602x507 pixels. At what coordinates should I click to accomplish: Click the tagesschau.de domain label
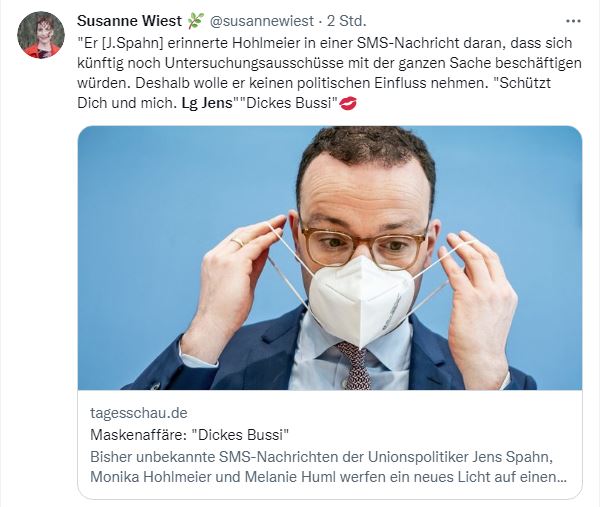139,413
